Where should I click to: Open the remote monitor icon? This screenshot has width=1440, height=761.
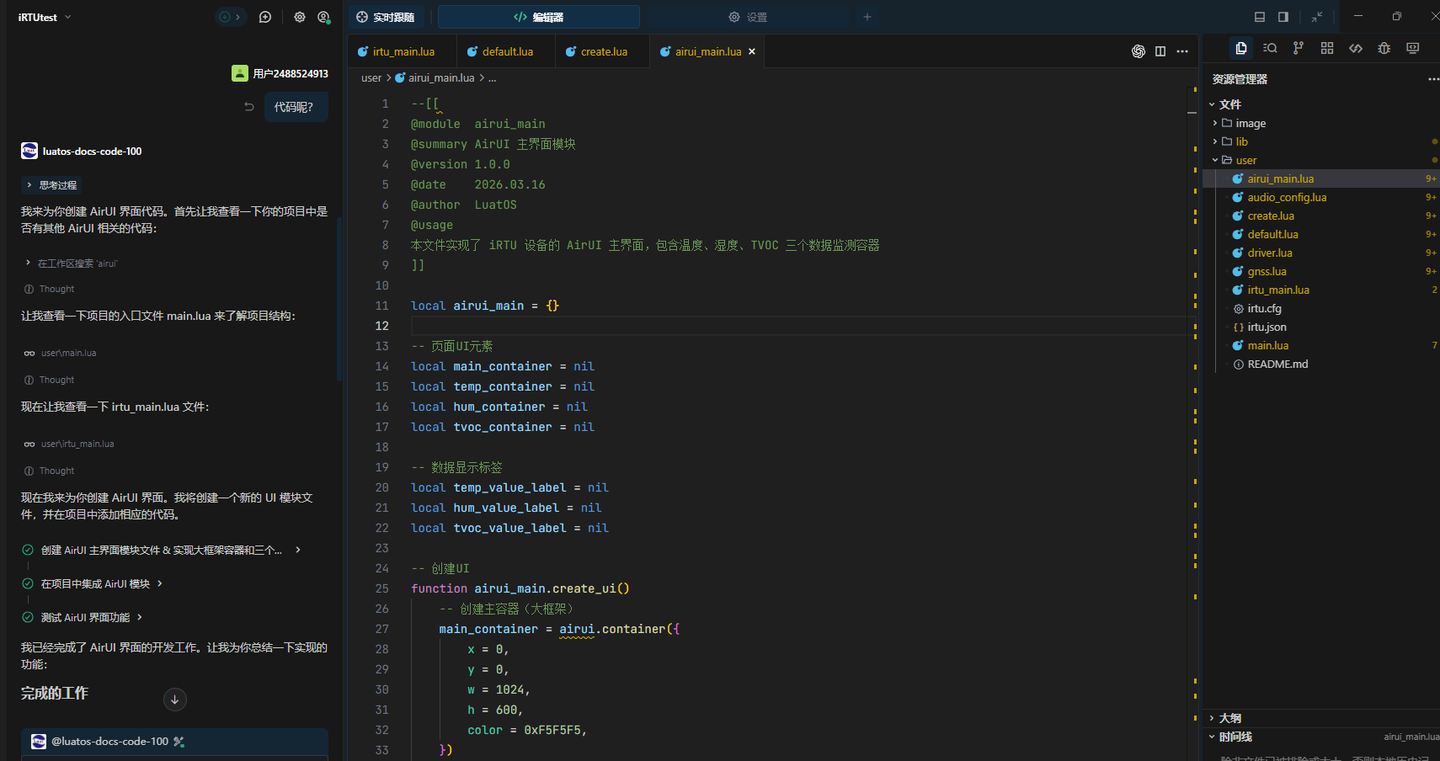[1413, 48]
